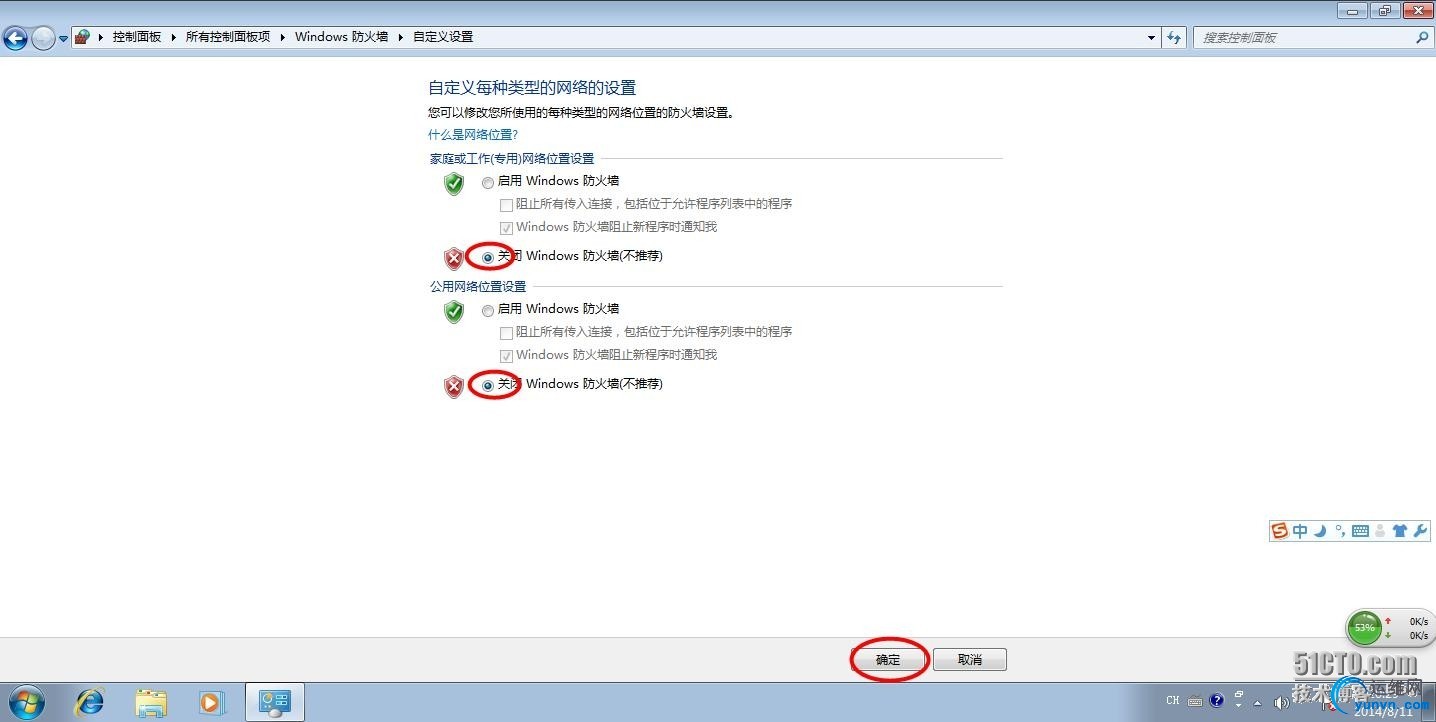Expand the arrow after 控制面板 in the breadcrumb
The width and height of the screenshot is (1436, 722).
click(x=174, y=37)
